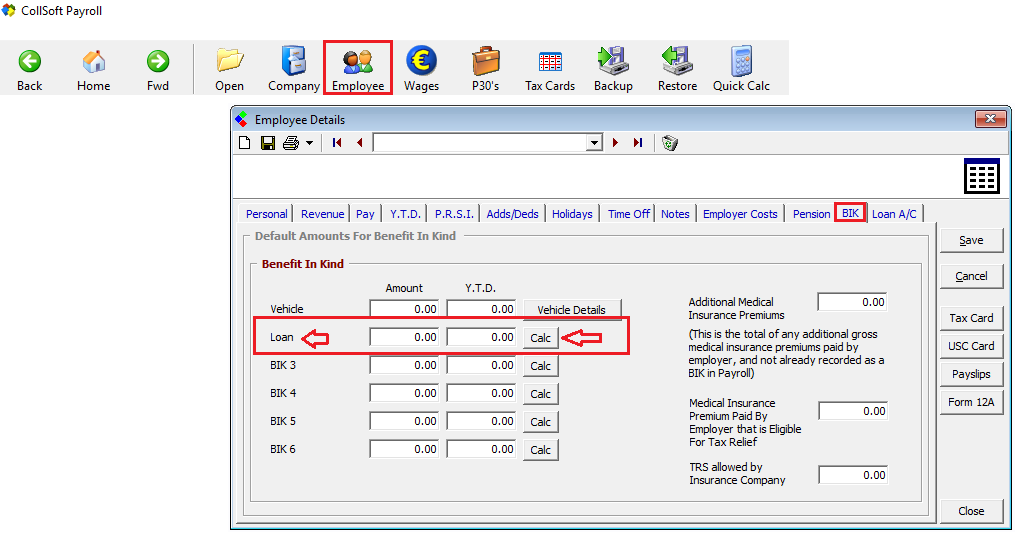
Task: Switch to the Revenue tab
Action: pos(322,213)
